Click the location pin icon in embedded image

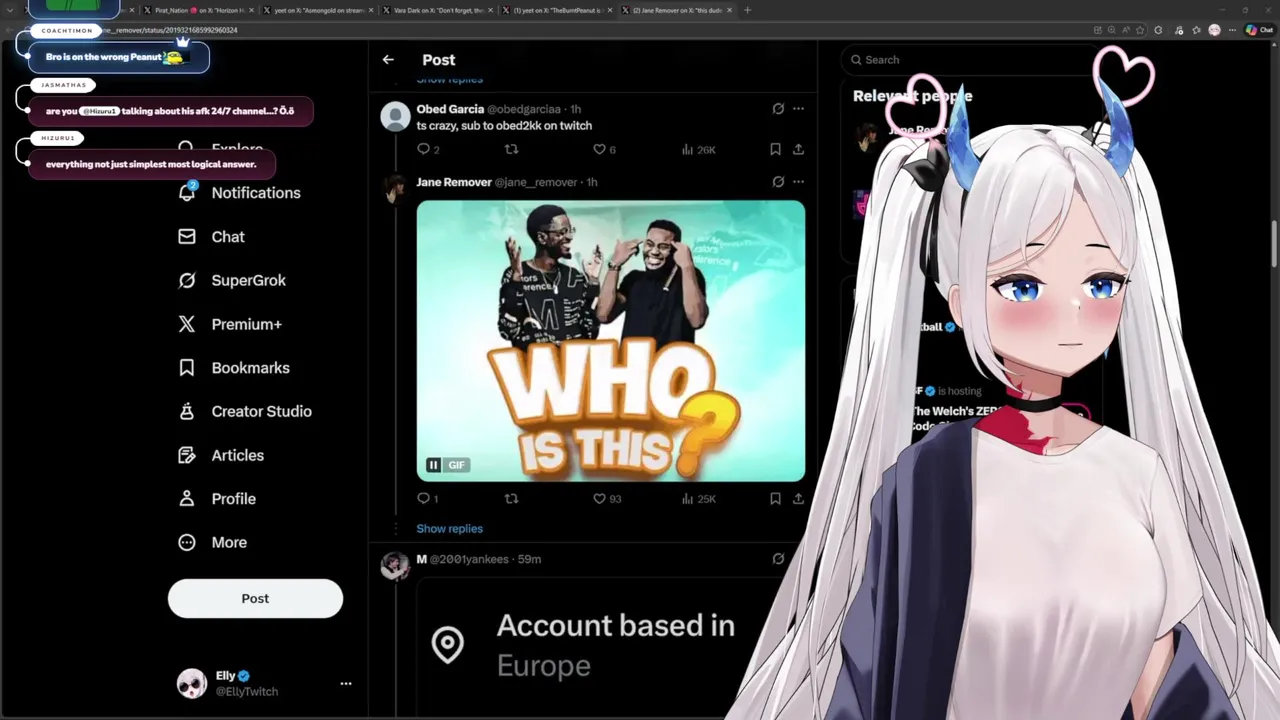(447, 644)
